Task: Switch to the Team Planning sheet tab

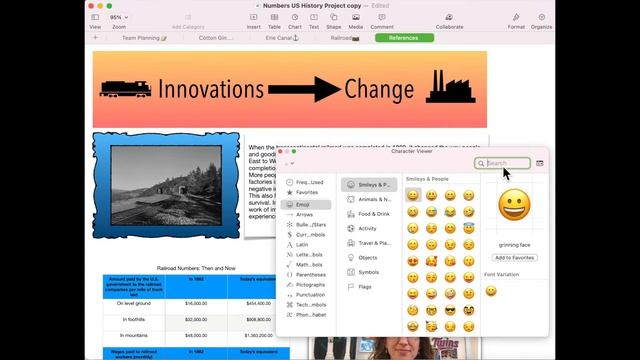Action: [x=144, y=38]
